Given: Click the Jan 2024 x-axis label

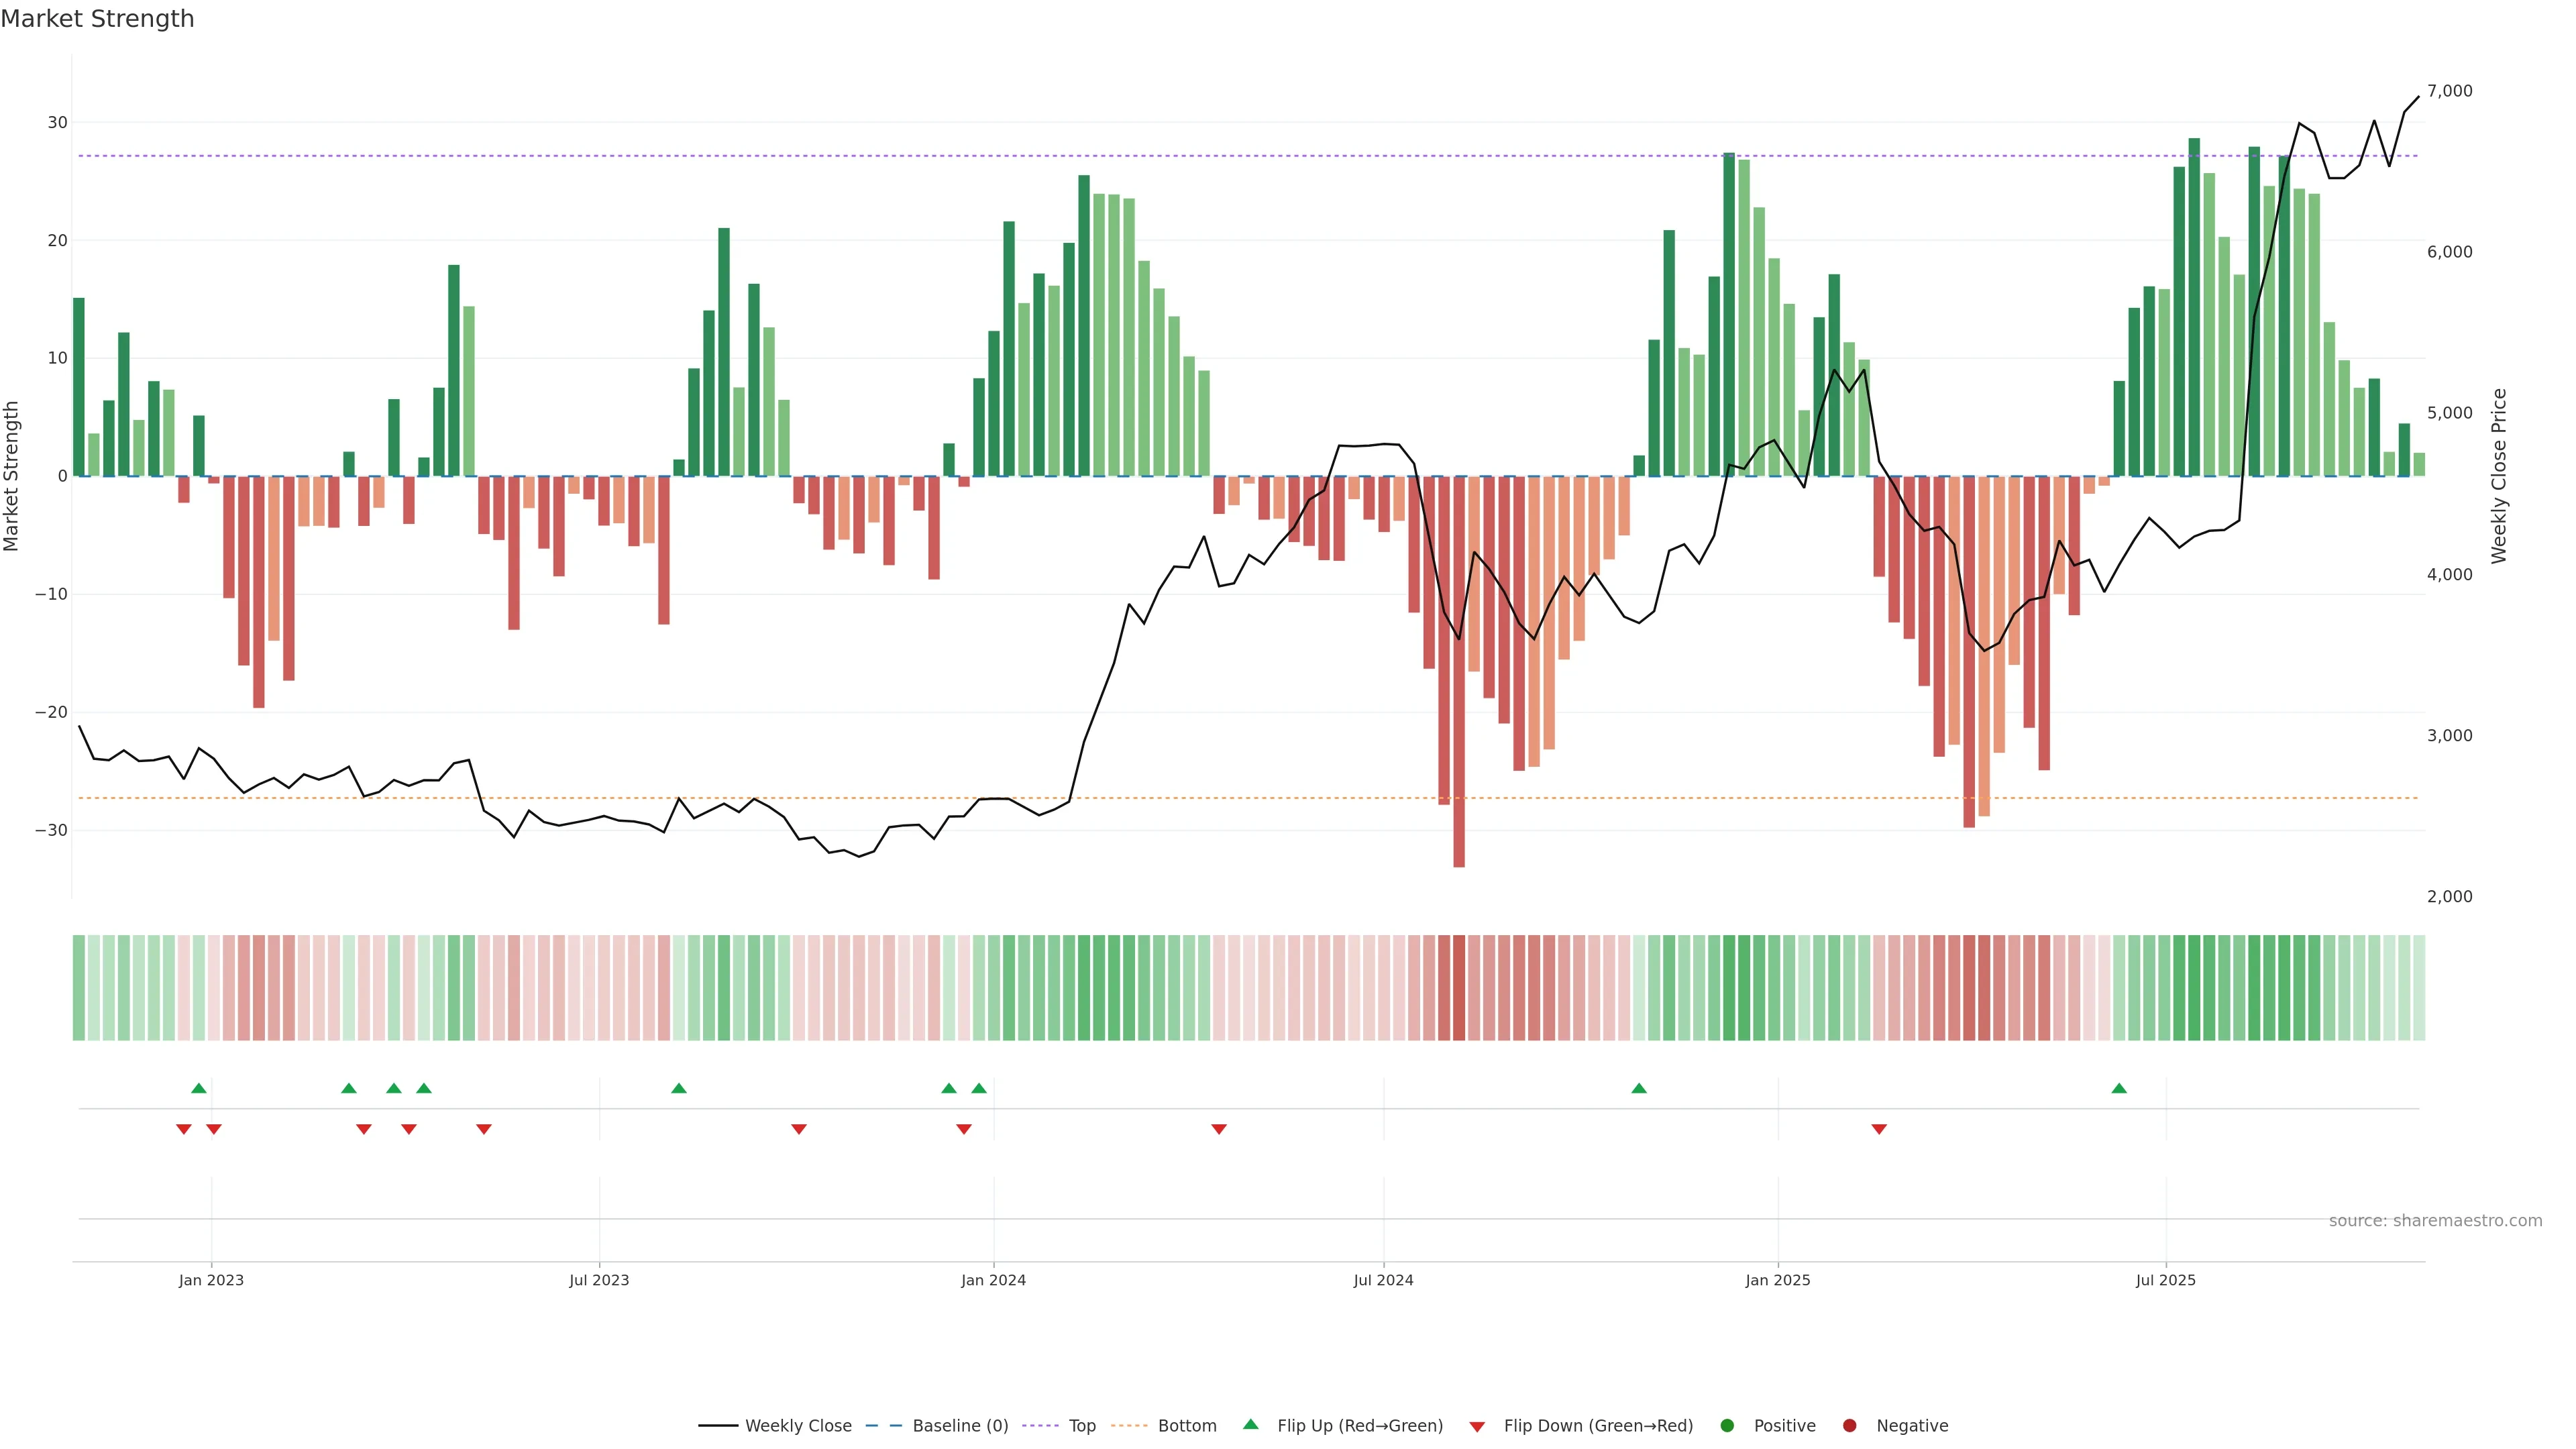Looking at the screenshot, I should click(993, 1280).
